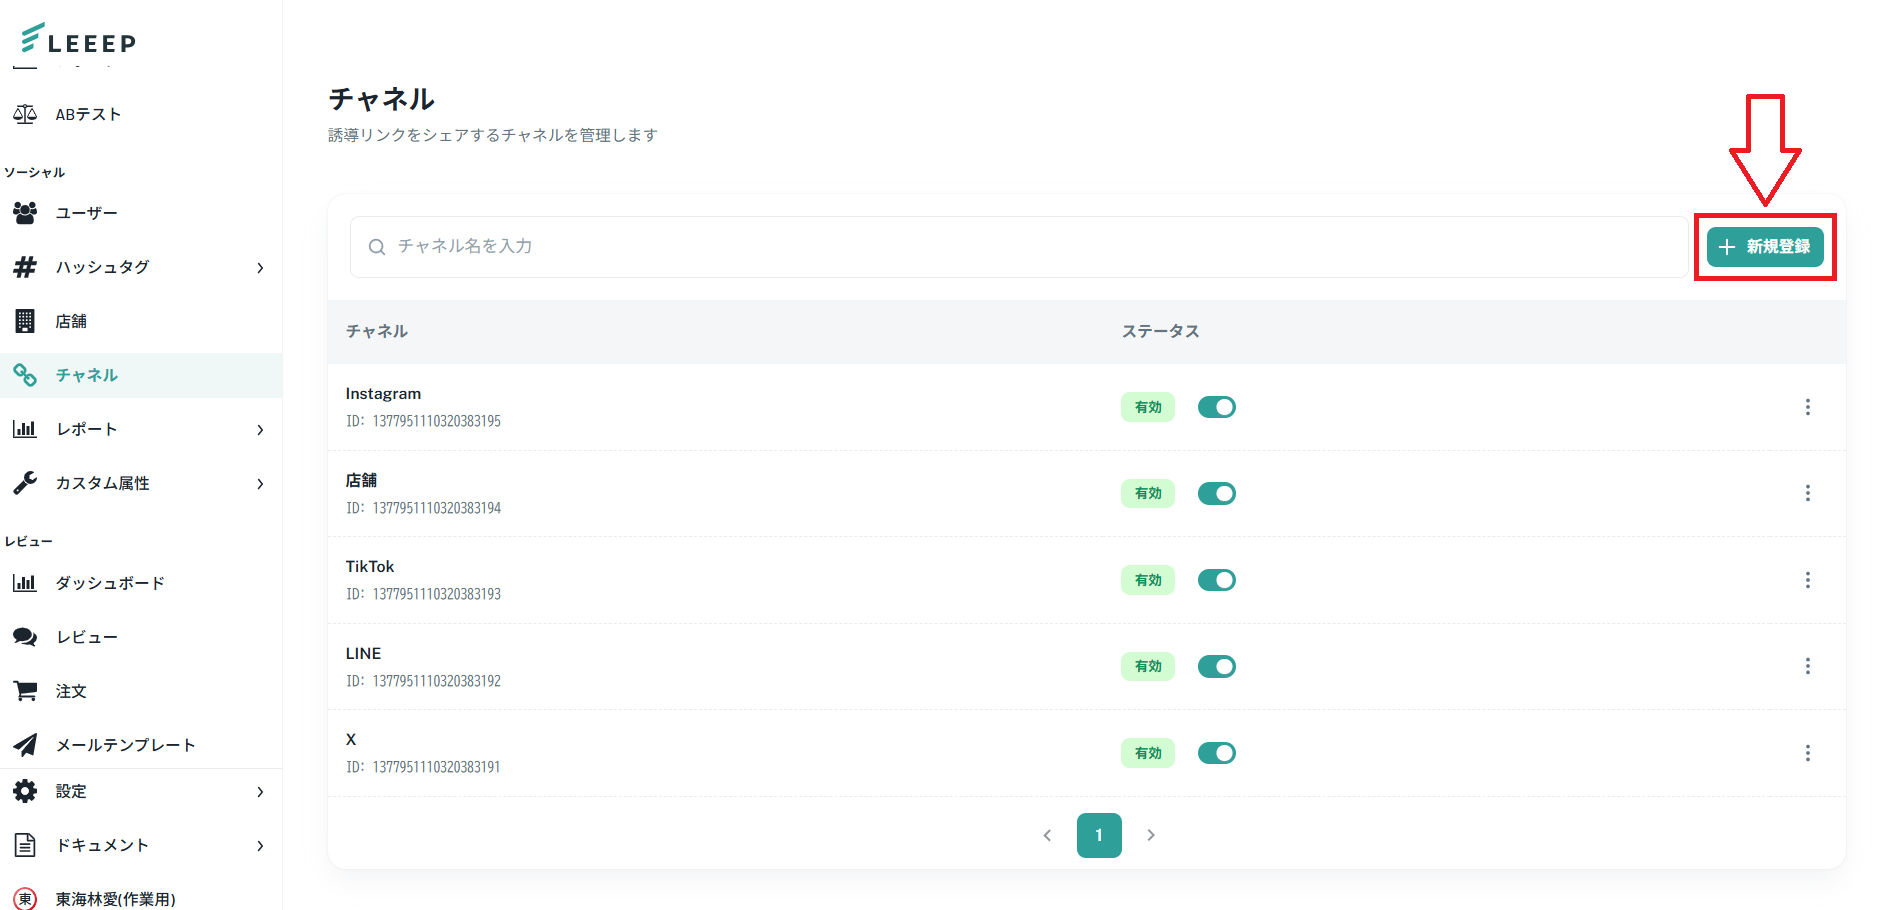Screen dimensions: 1883x910
Task: Toggle the LINE channel status switch
Action: (x=1216, y=666)
